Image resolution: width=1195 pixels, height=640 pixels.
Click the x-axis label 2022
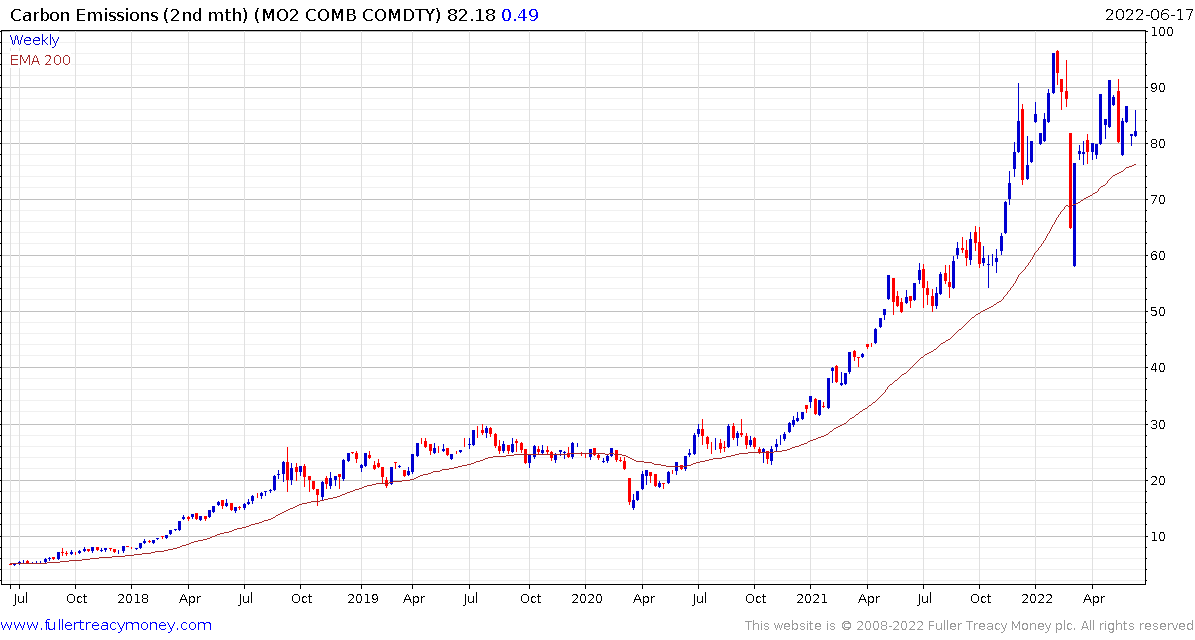[1036, 598]
